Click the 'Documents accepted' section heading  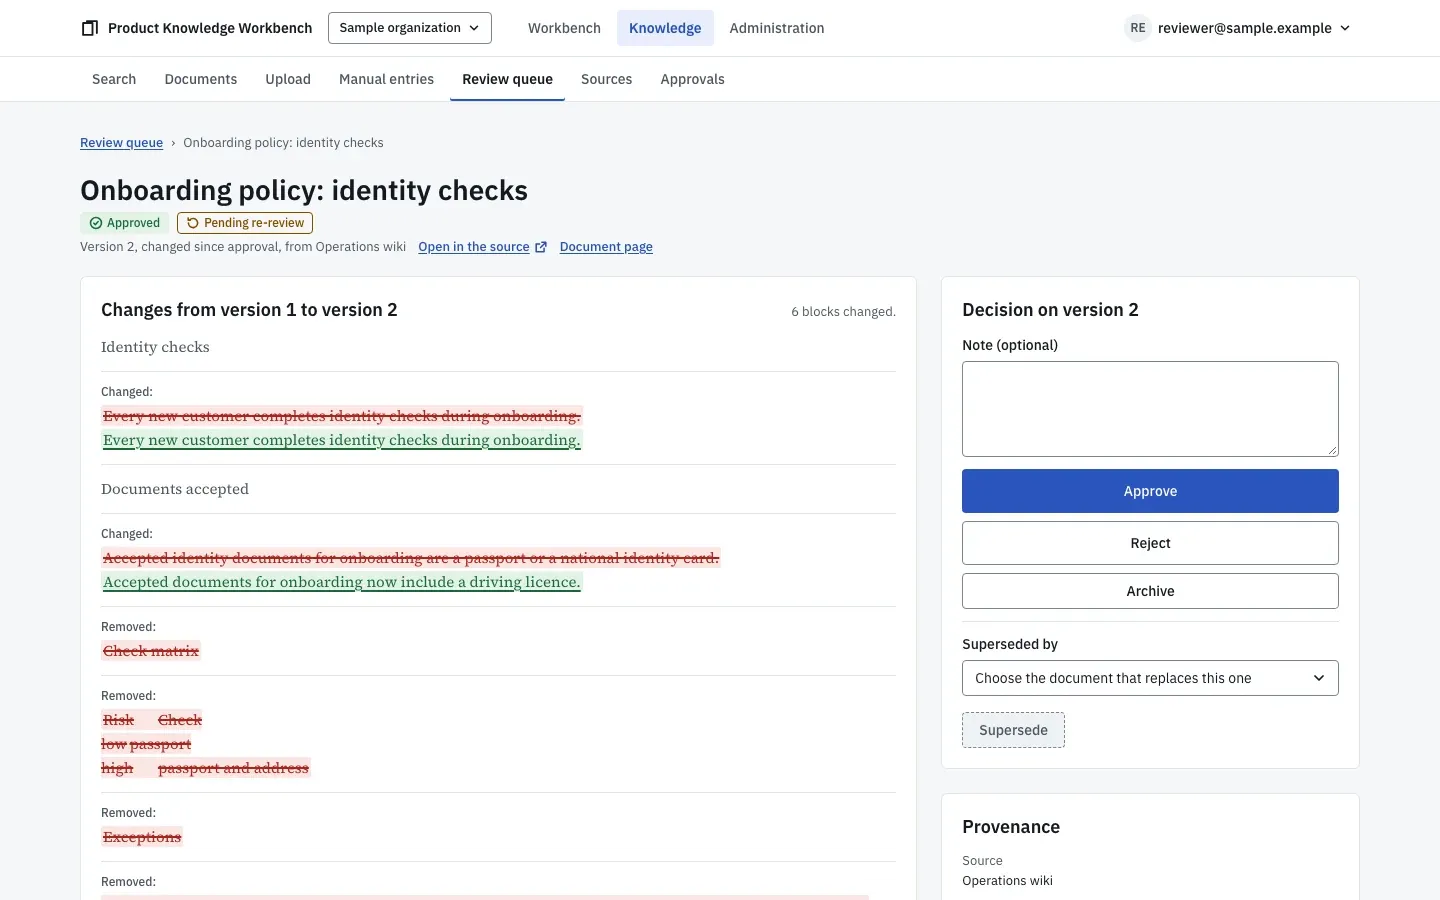pyautogui.click(x=175, y=489)
